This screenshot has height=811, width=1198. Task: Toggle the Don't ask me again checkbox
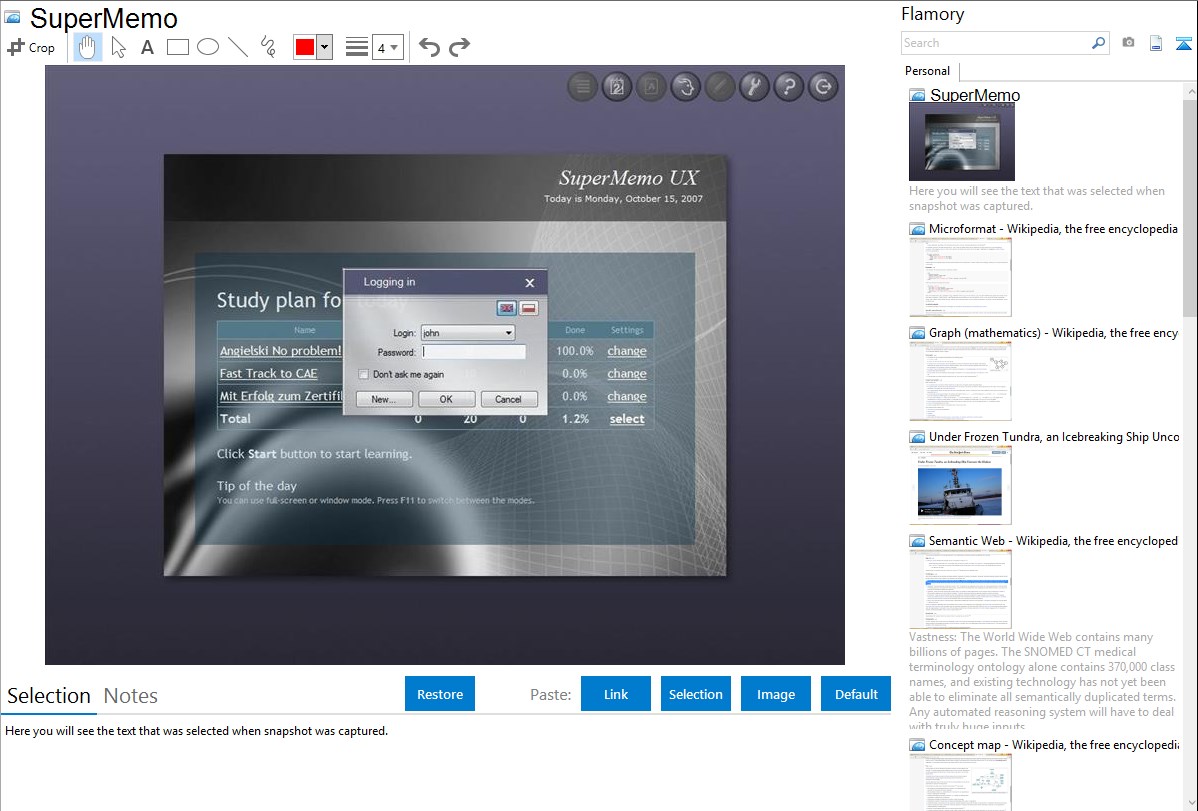364,375
